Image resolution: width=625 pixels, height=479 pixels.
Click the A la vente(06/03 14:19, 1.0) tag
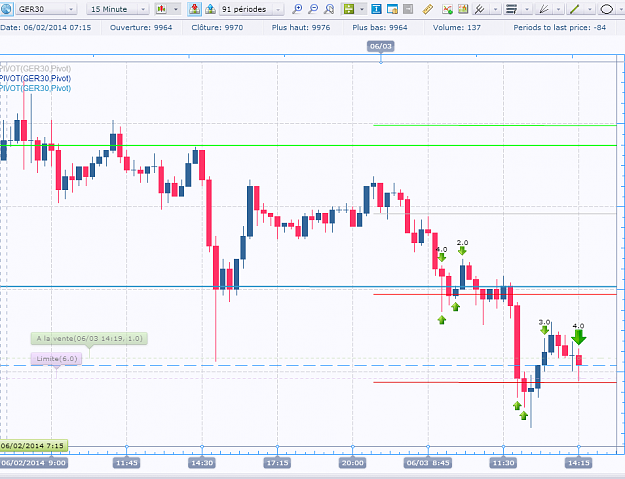tap(89, 339)
